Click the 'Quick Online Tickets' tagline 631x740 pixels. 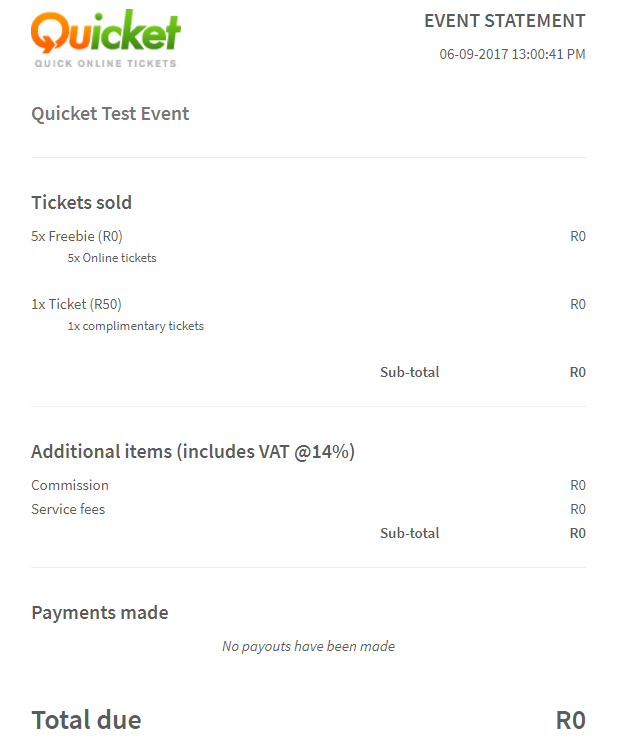(105, 64)
